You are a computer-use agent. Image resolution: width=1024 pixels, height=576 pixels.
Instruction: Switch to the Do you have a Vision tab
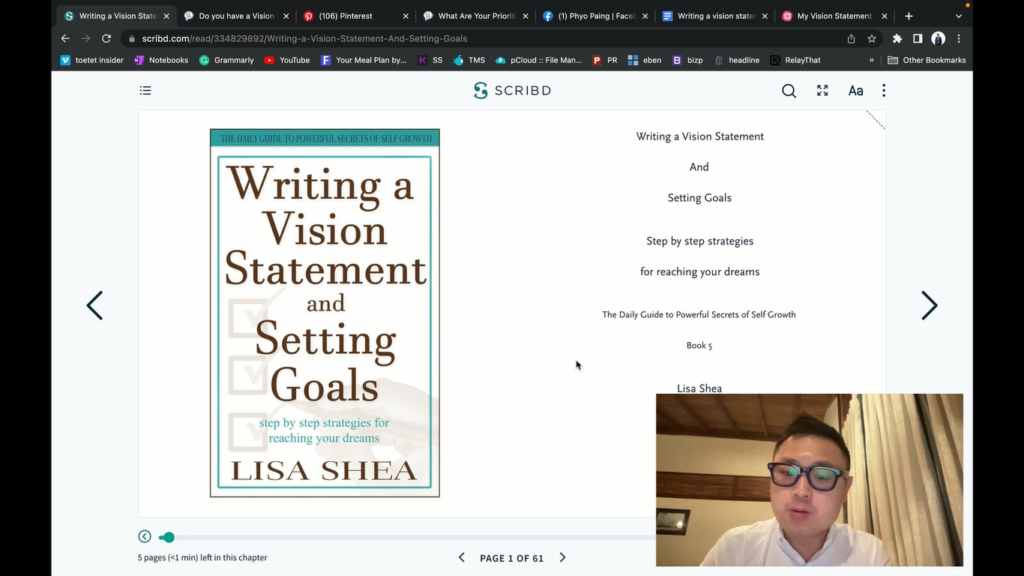coord(235,16)
